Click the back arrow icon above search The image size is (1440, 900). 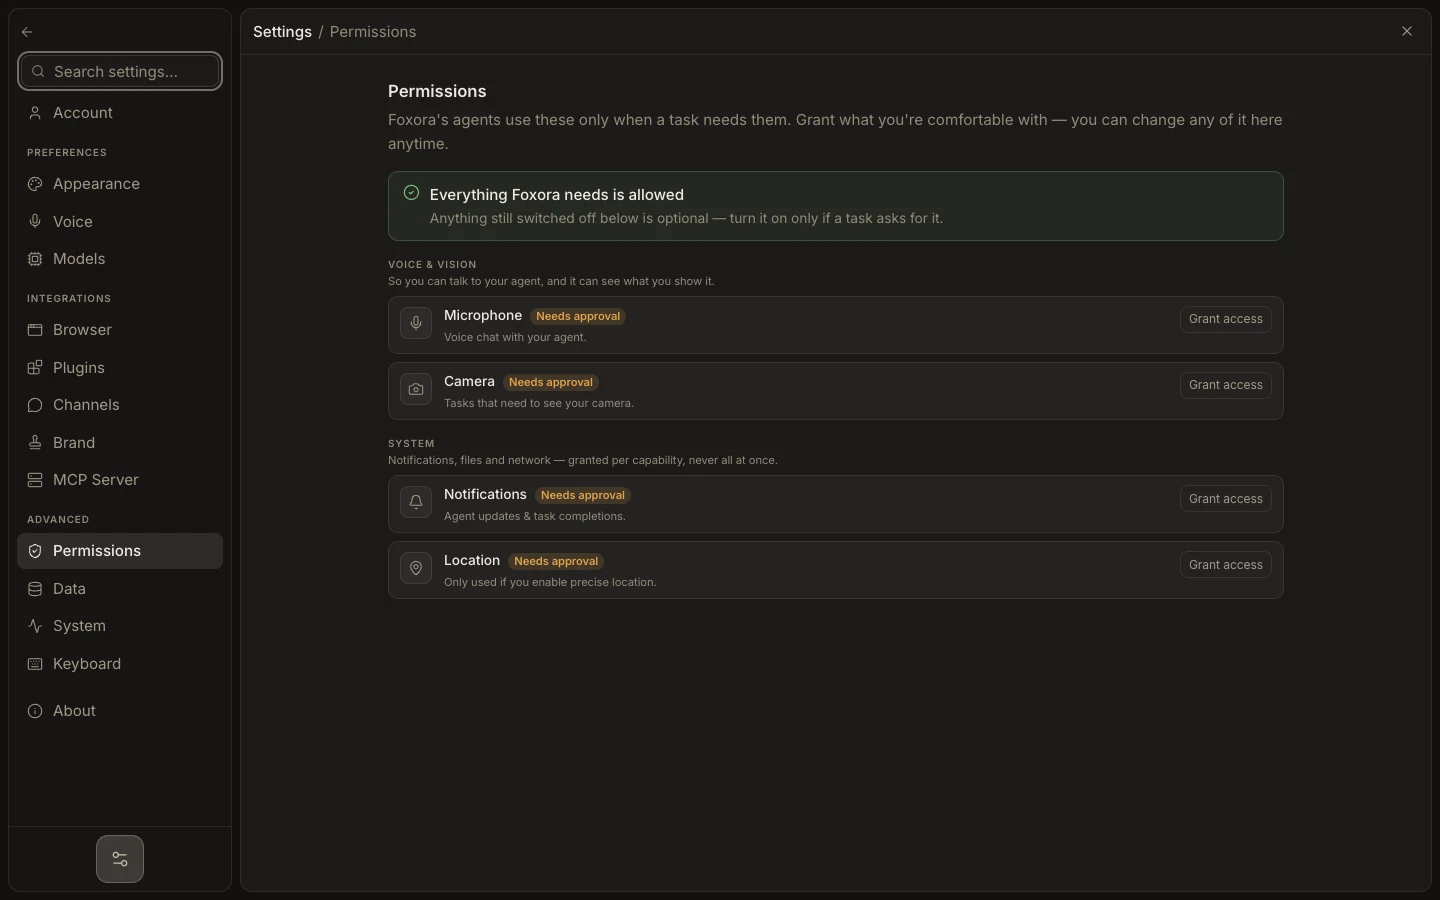pyautogui.click(x=27, y=32)
